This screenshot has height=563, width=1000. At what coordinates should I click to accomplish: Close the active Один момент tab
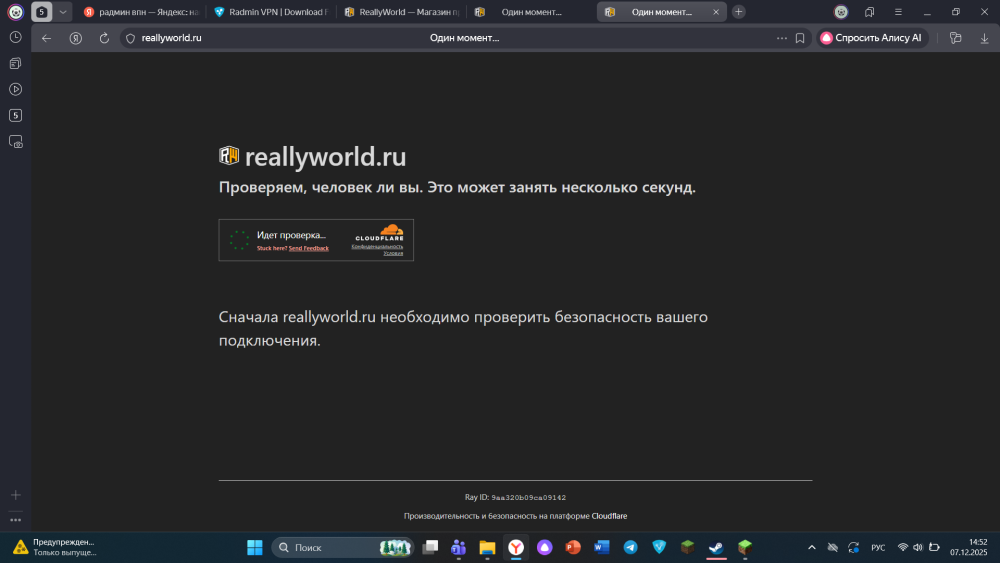(x=716, y=12)
